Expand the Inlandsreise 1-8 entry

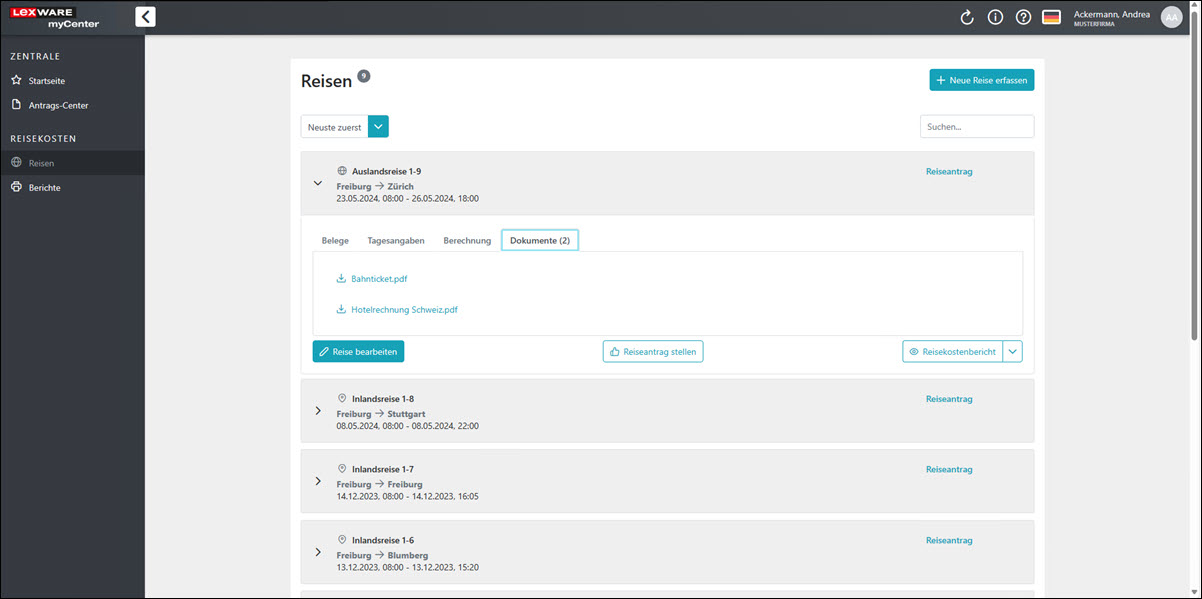(318, 411)
